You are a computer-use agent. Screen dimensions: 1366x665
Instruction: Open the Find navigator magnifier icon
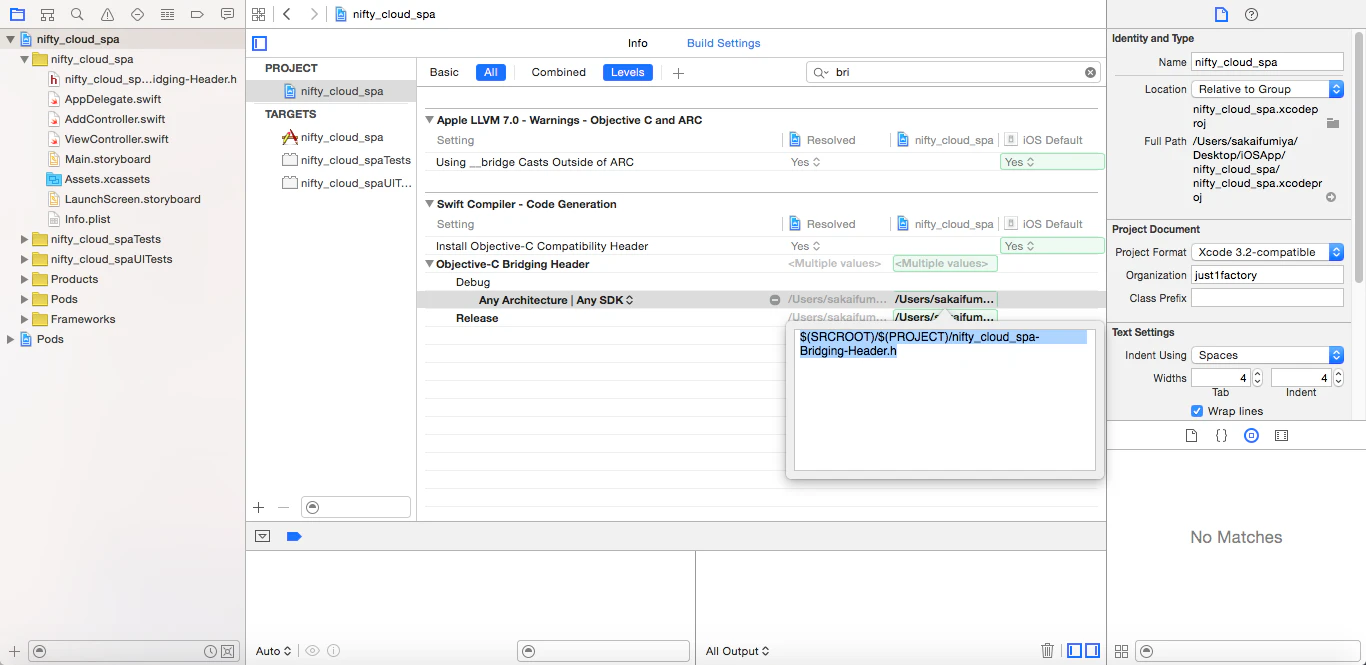(77, 15)
